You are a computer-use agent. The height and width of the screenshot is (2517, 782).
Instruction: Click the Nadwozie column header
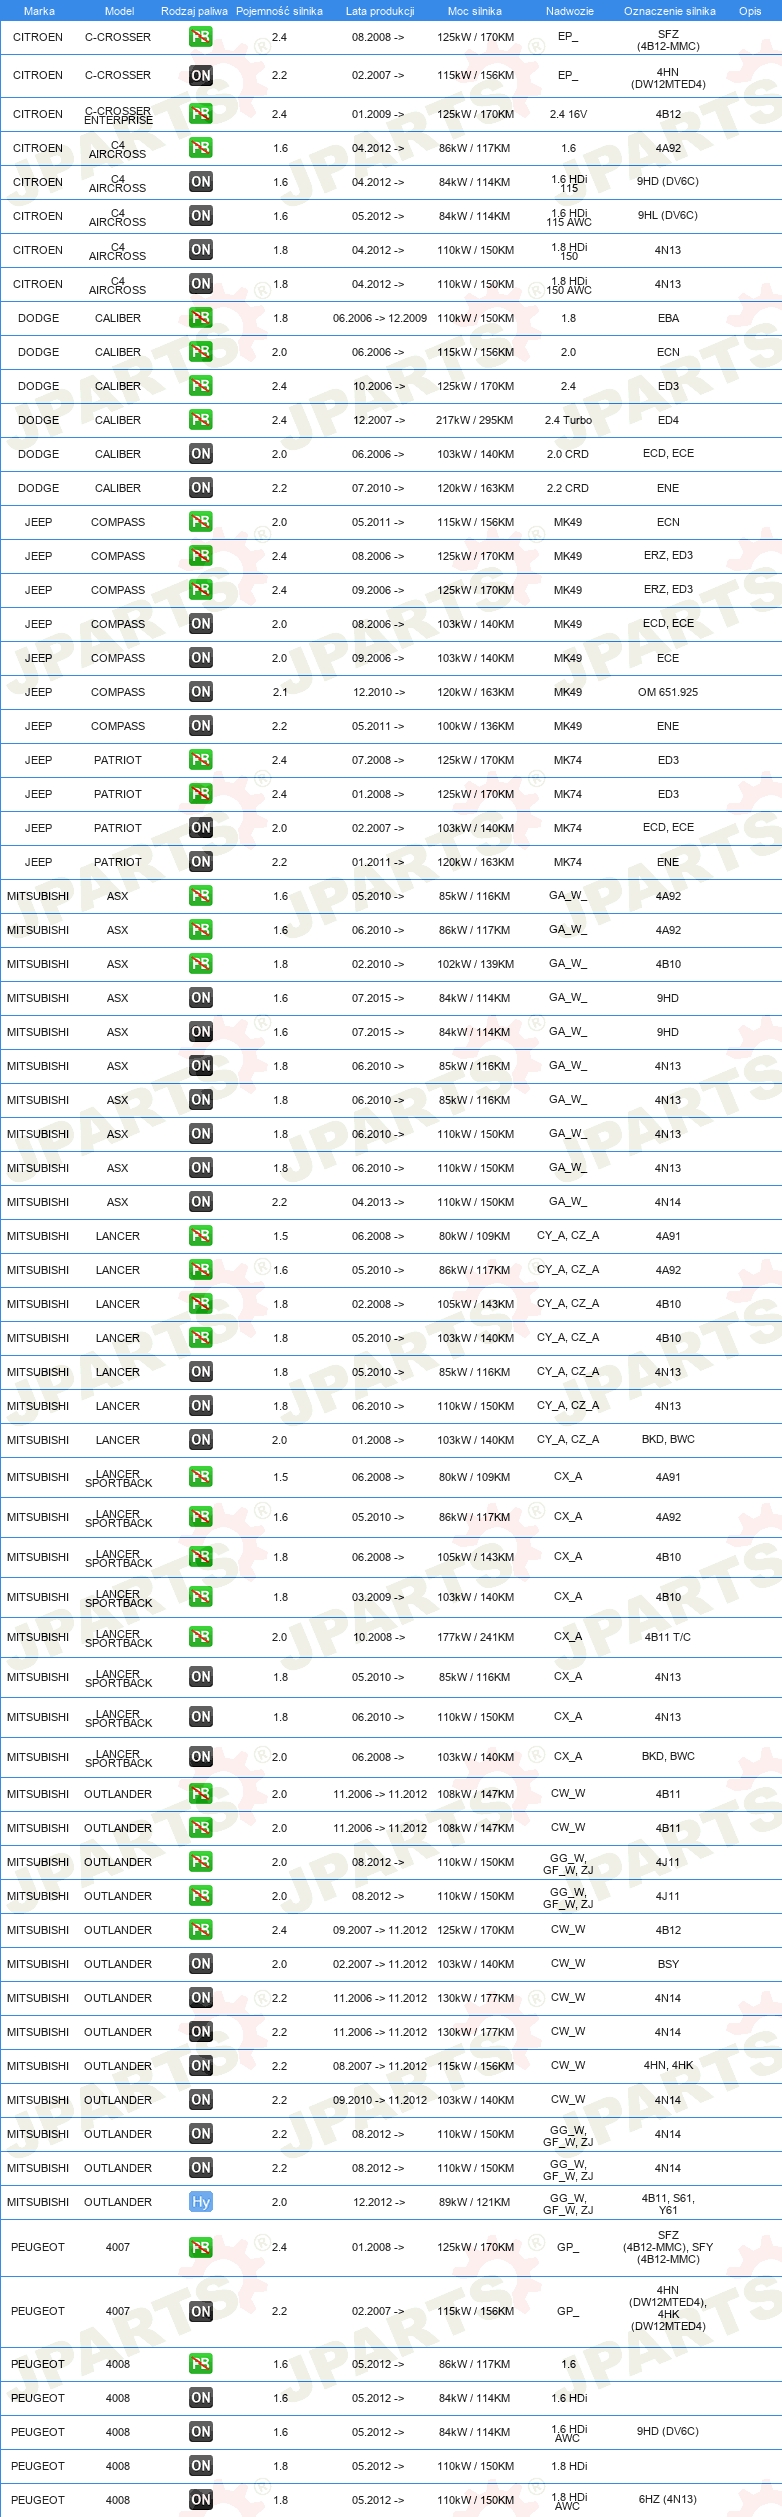(570, 11)
